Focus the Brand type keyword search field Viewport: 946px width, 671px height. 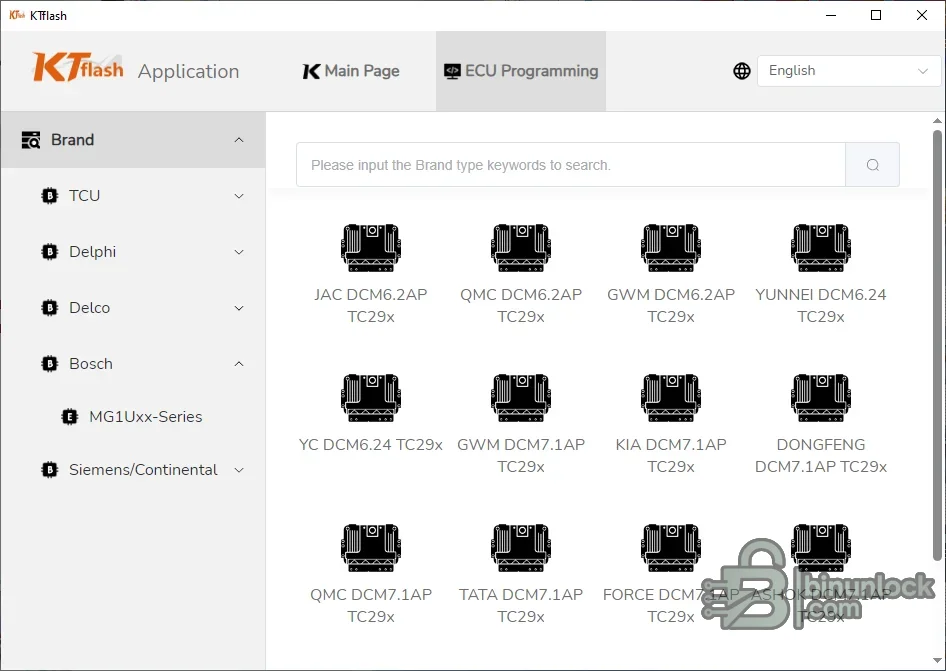[x=571, y=165]
